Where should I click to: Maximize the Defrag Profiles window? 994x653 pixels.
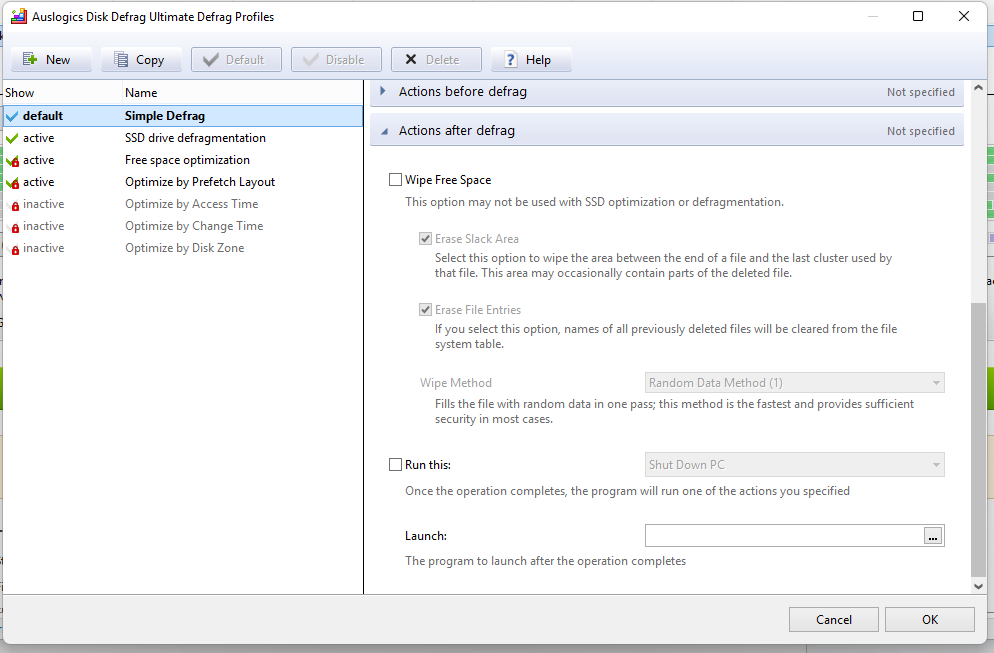pos(918,16)
